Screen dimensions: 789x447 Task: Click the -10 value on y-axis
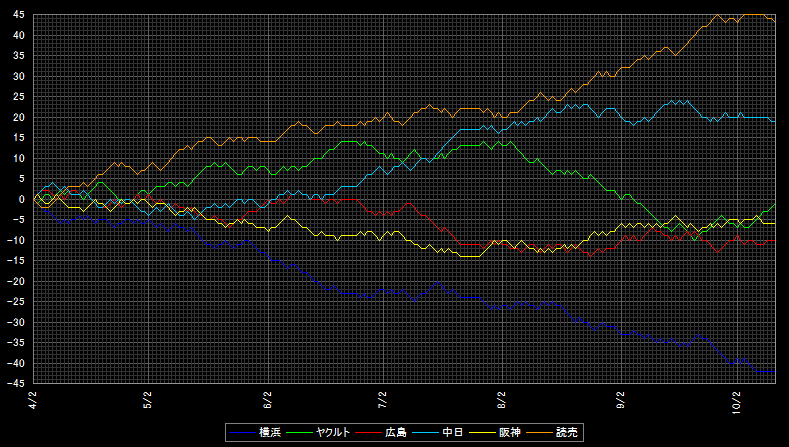[16, 241]
